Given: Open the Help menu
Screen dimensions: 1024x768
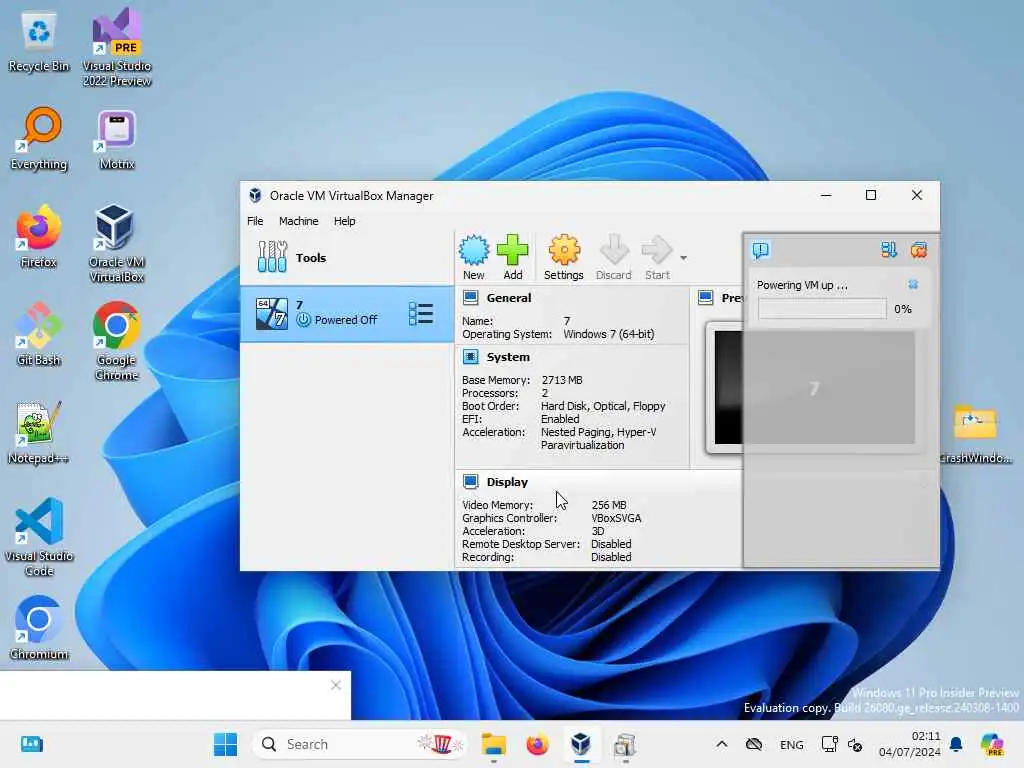Looking at the screenshot, I should [345, 221].
